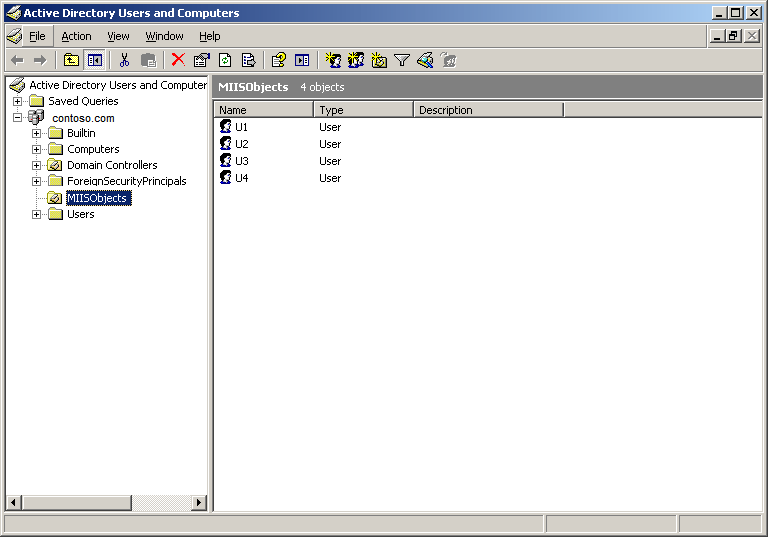Screen dimensions: 768x537
Task: Open the Help menu
Action: pos(210,36)
